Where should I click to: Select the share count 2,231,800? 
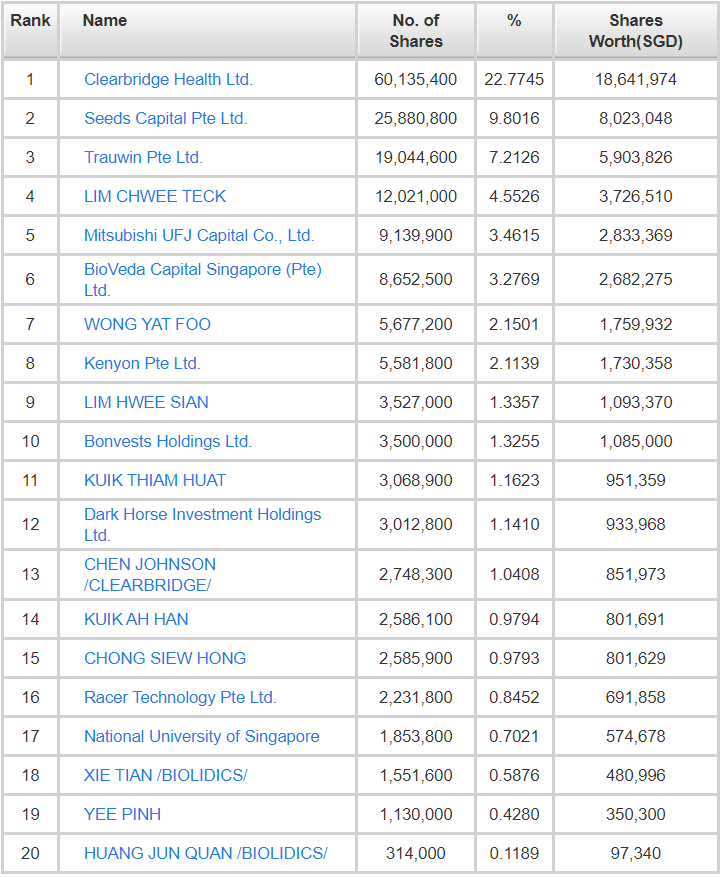(415, 698)
